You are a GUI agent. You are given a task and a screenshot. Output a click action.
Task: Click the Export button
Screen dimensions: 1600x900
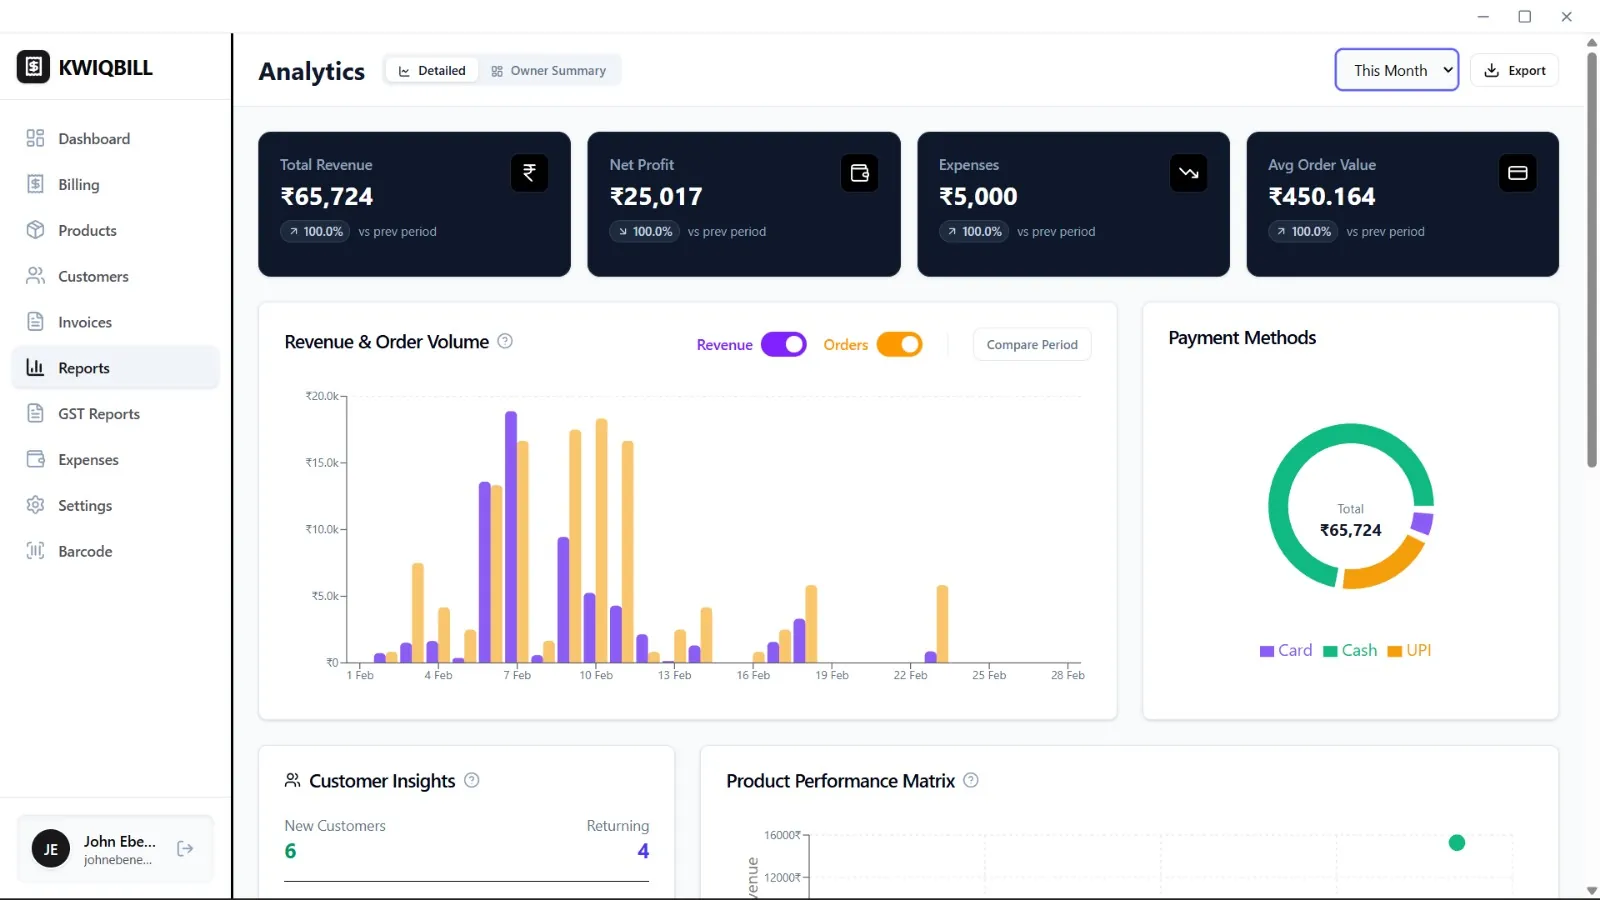point(1514,71)
